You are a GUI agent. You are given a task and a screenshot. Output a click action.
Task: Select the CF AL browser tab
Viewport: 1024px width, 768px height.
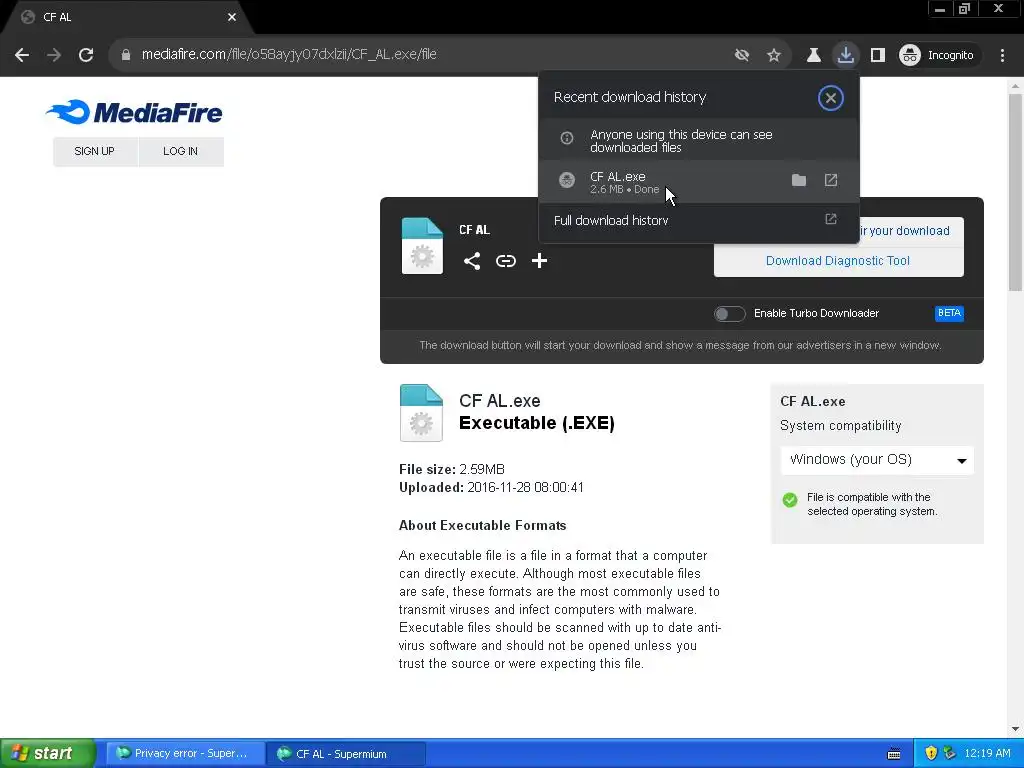128,17
